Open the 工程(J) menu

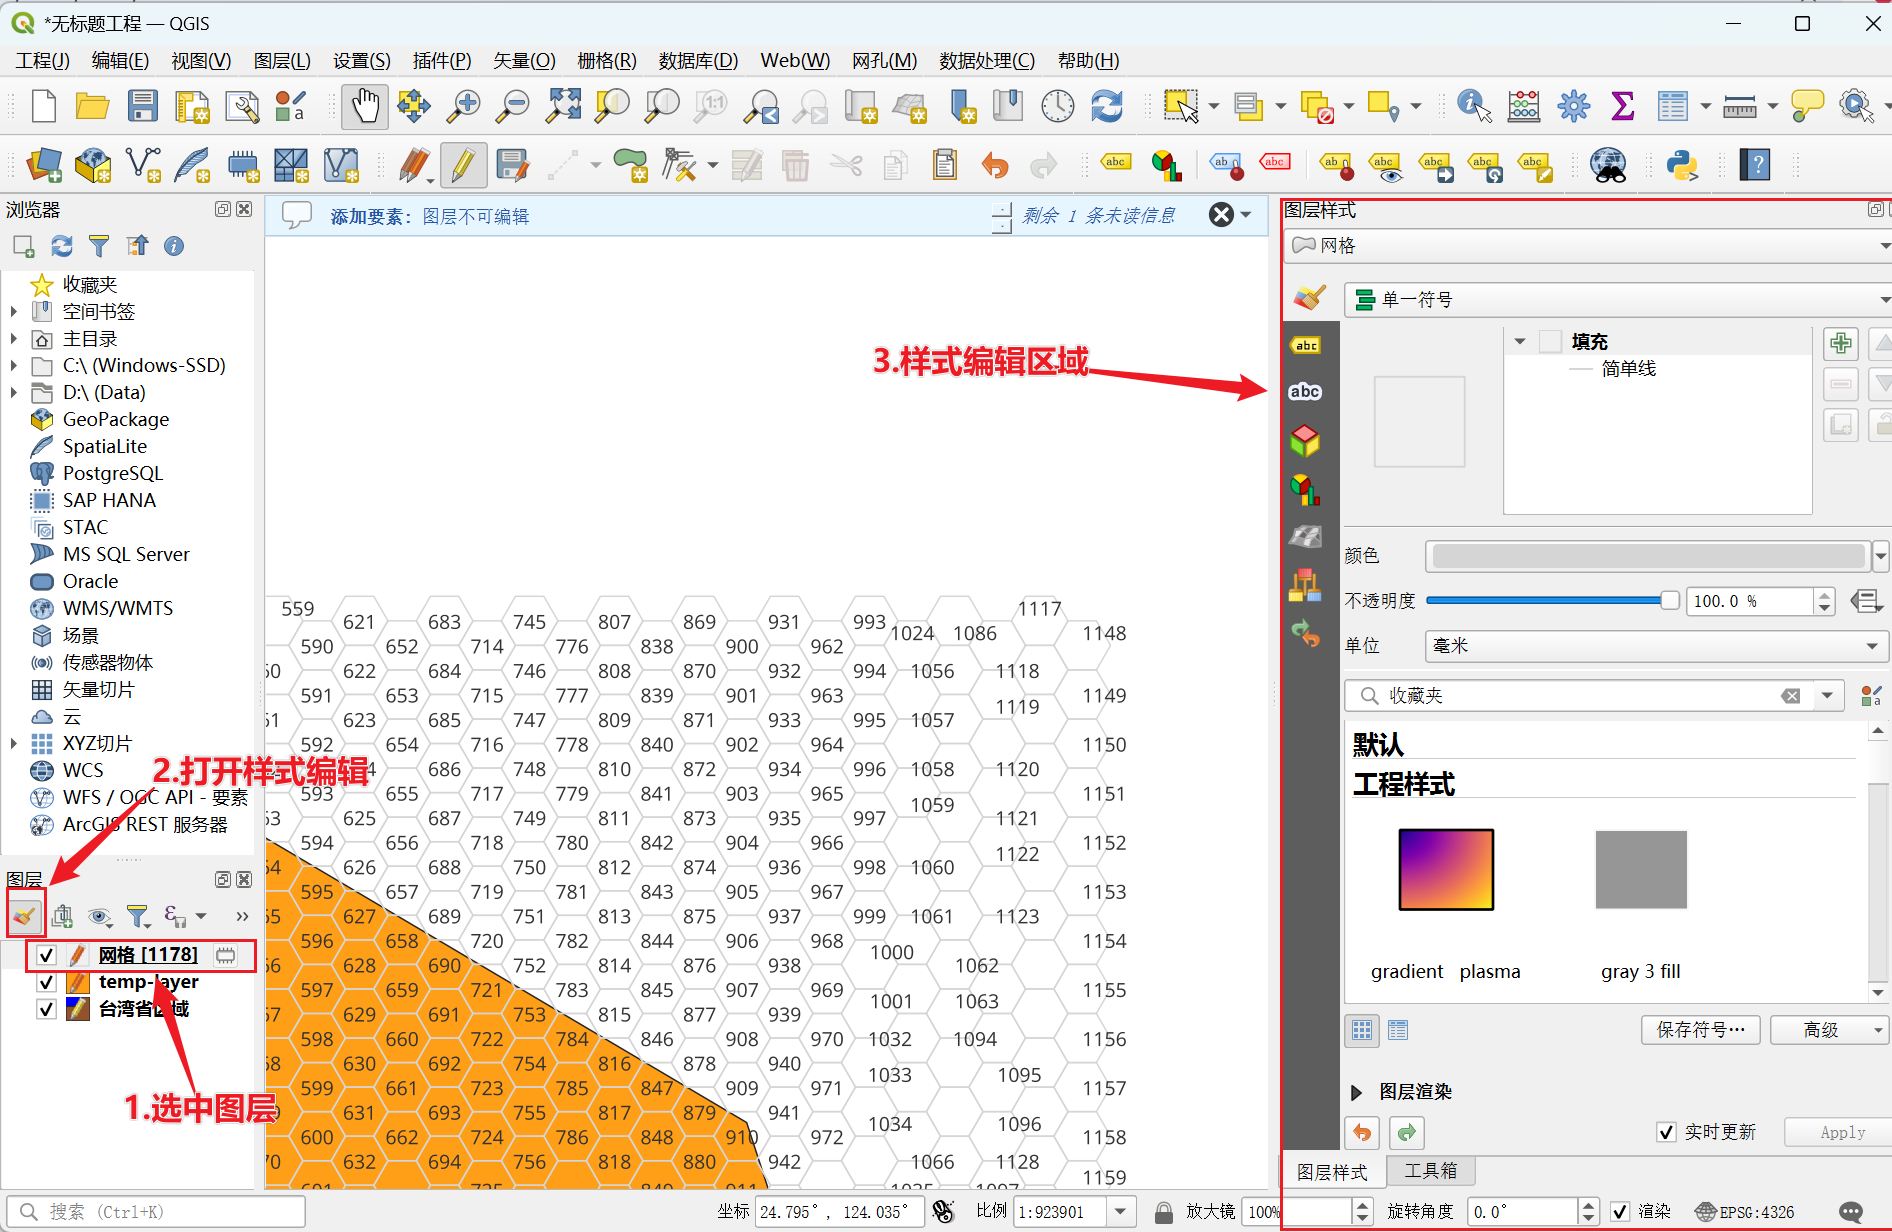[x=42, y=61]
